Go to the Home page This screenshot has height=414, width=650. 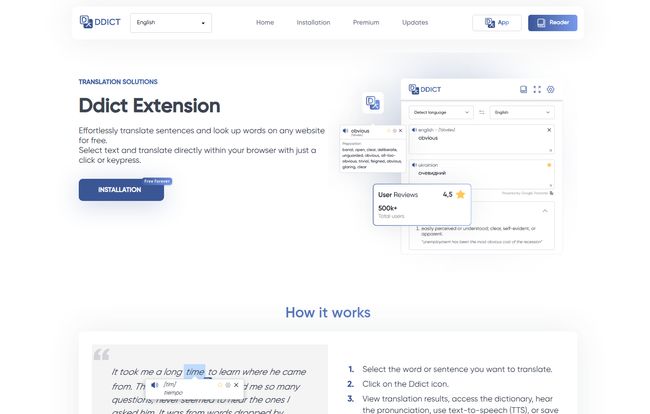pyautogui.click(x=265, y=22)
